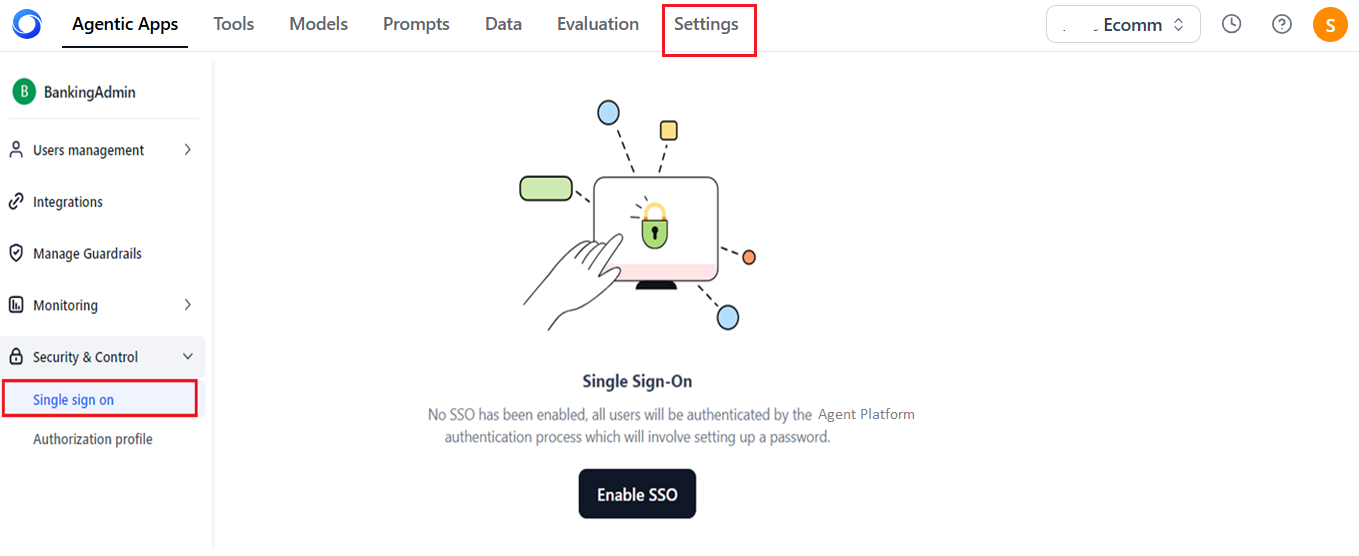Screen dimensions: 1359x556
Task: Switch to the Settings tab
Action: (x=706, y=24)
